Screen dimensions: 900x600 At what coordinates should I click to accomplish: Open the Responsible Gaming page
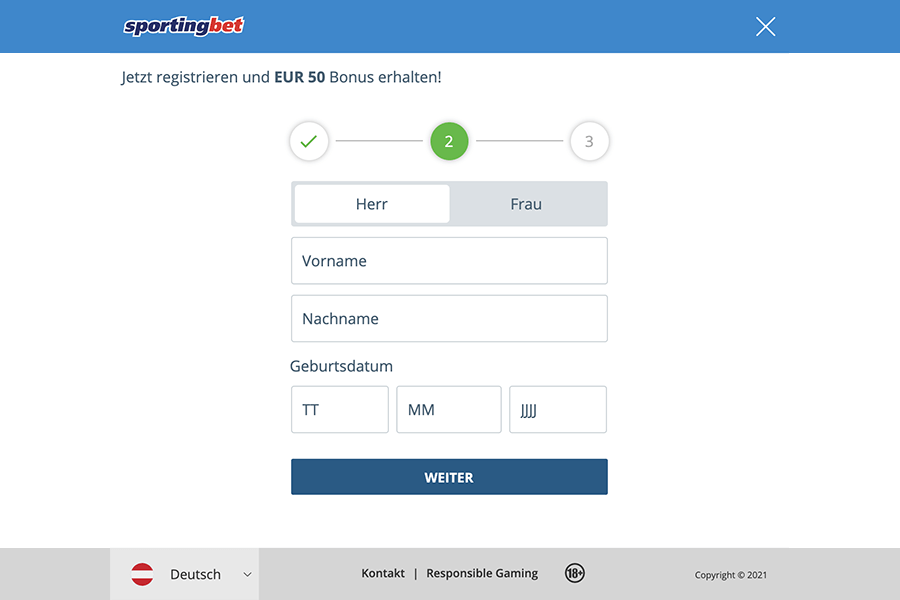[x=482, y=573]
